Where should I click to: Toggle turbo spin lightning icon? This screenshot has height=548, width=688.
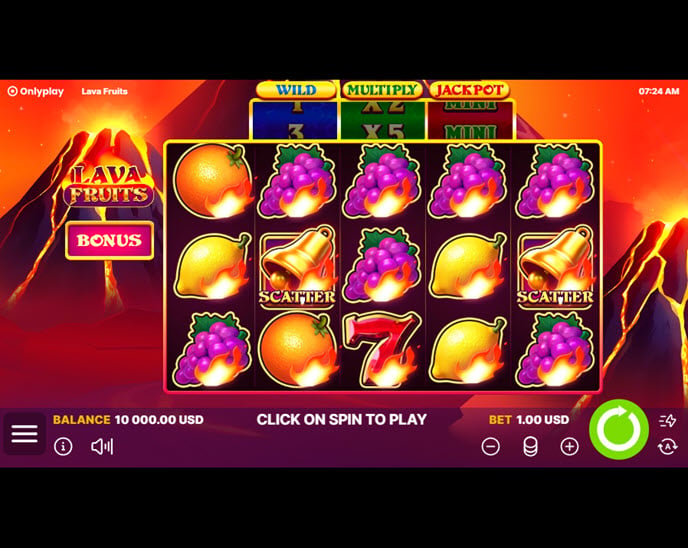(x=667, y=421)
